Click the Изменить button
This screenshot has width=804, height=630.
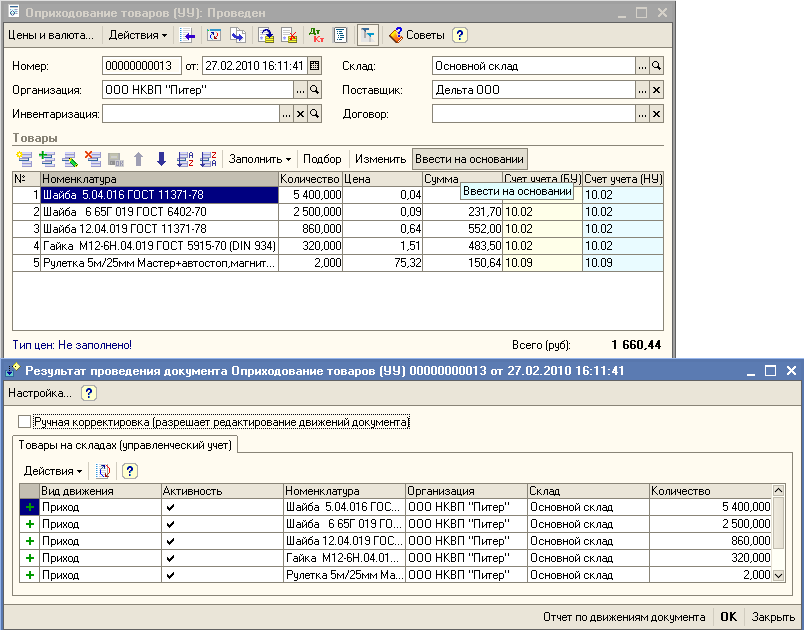point(380,159)
